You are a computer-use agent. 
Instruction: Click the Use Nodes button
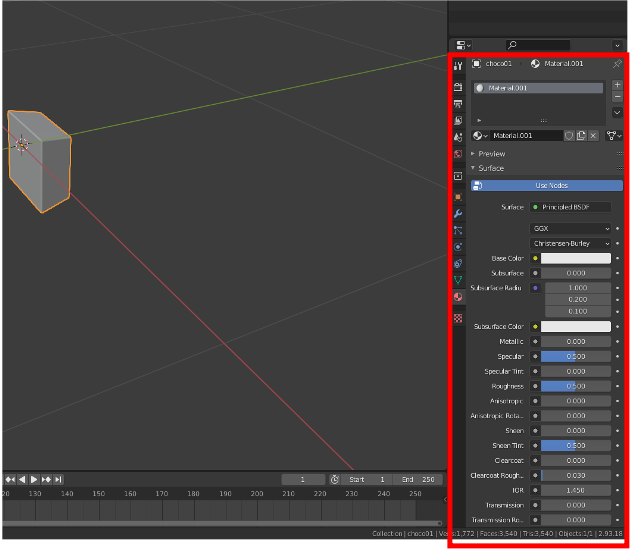click(x=552, y=186)
